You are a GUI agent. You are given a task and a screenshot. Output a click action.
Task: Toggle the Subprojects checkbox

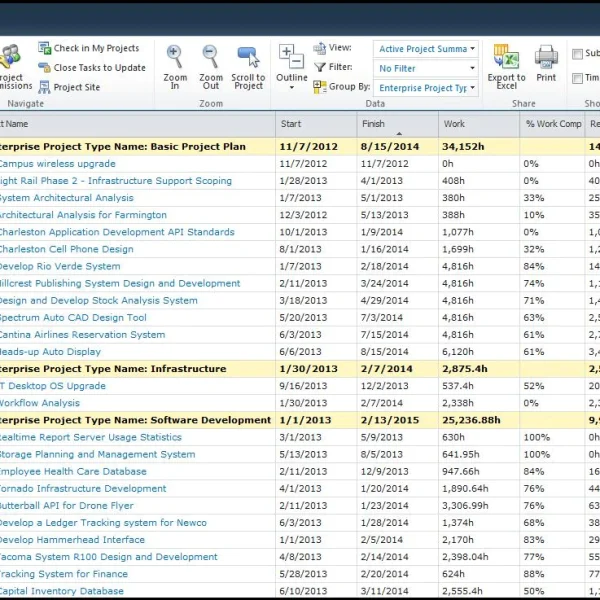pos(577,54)
